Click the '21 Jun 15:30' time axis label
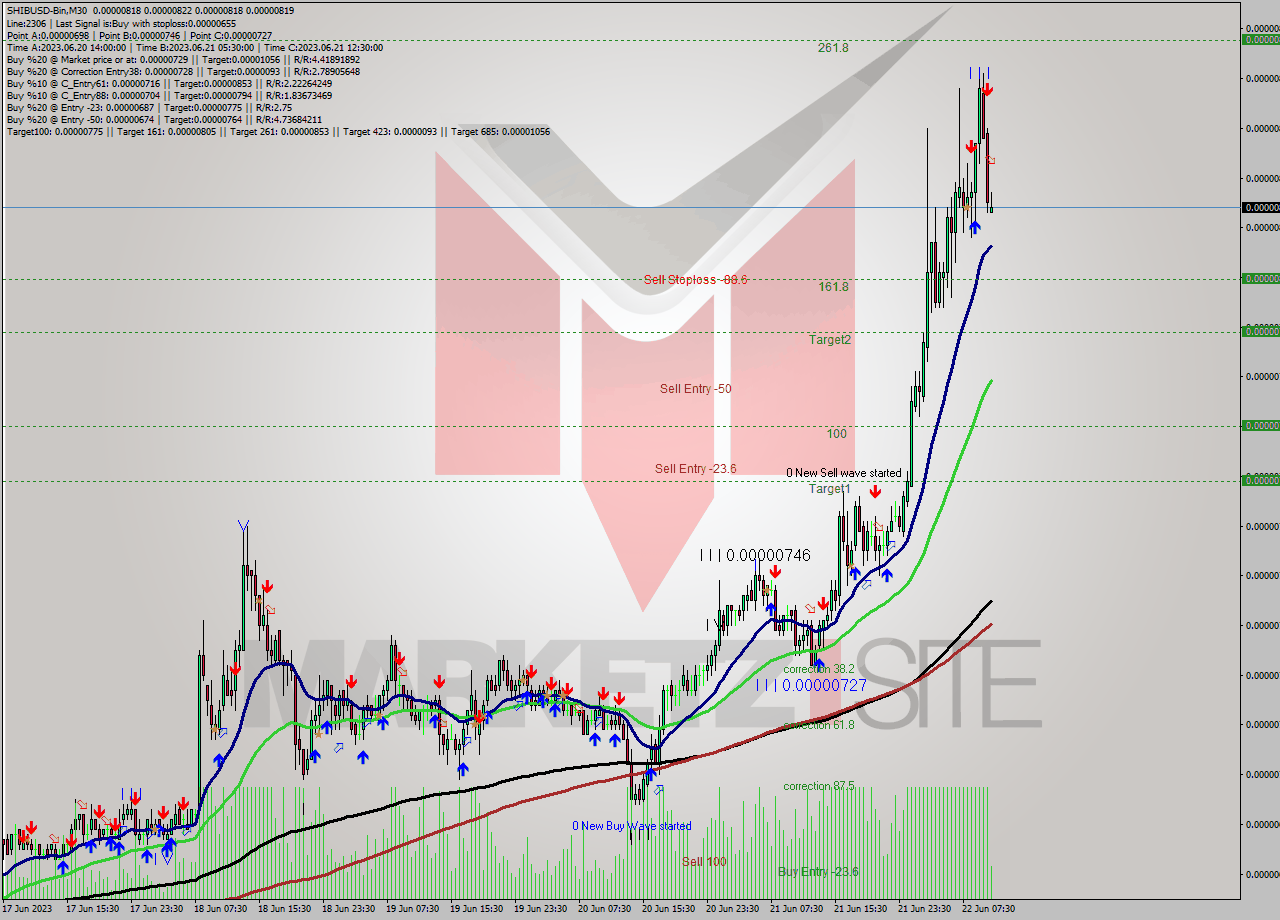Image resolution: width=1280 pixels, height=920 pixels. coord(861,909)
